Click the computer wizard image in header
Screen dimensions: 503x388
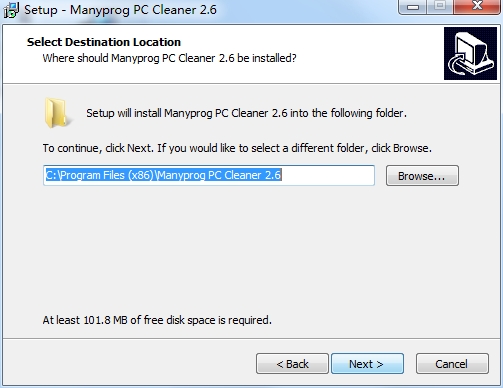(470, 53)
